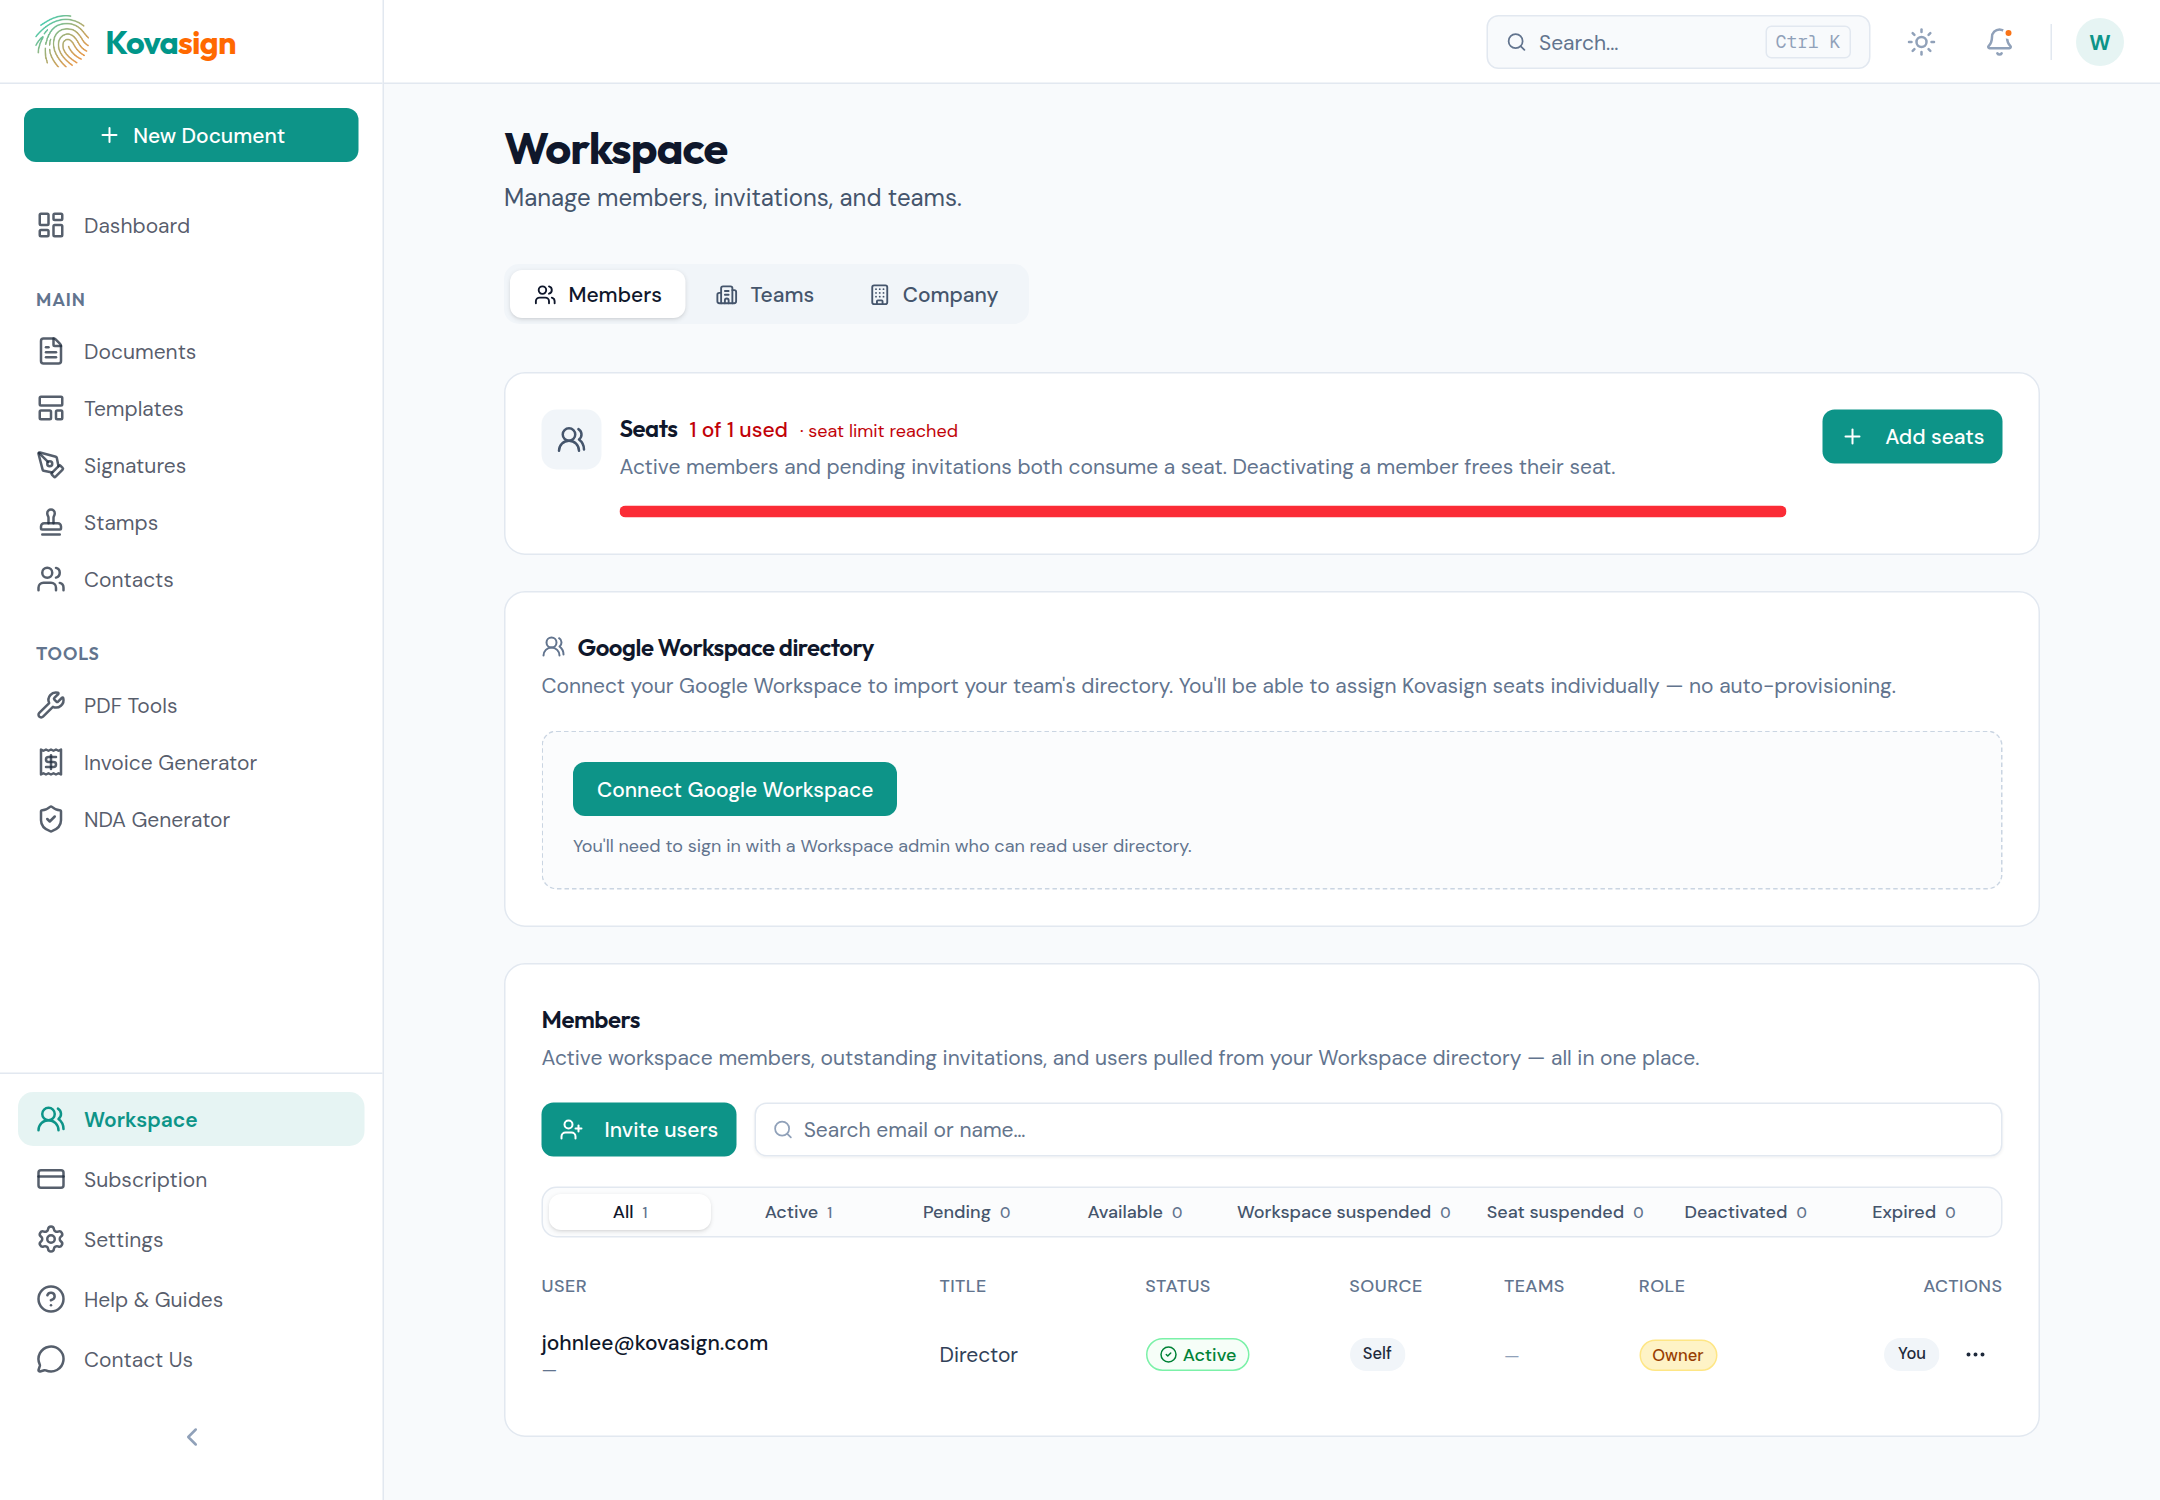Open Settings from the sidebar
2160x1500 pixels.
click(191, 1240)
